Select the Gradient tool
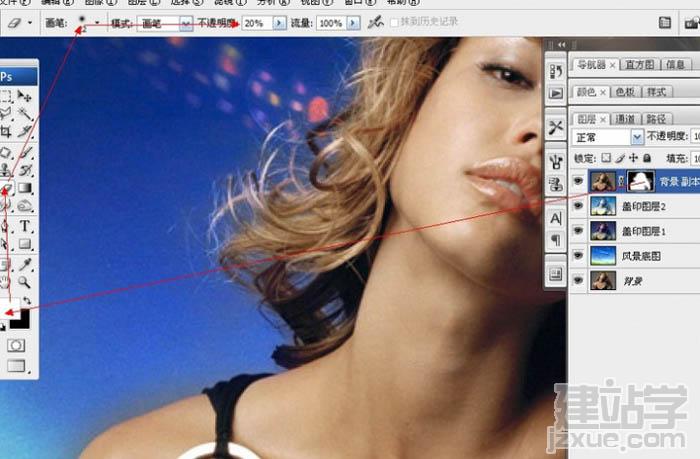Image resolution: width=700 pixels, height=459 pixels. click(x=25, y=188)
